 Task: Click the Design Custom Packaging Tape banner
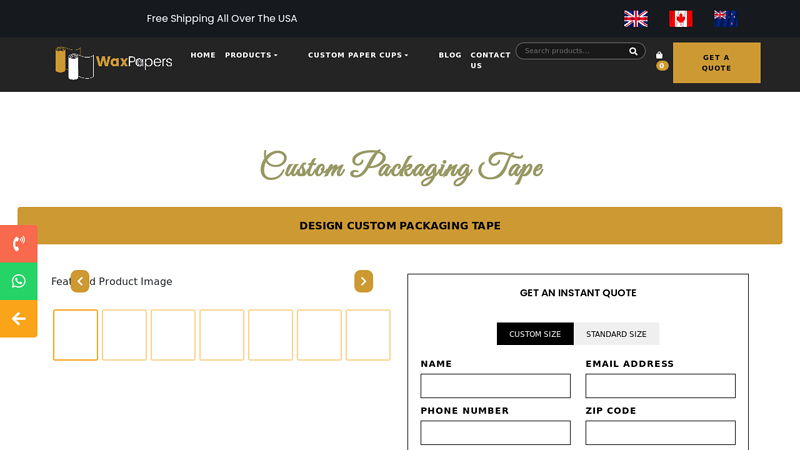400,226
